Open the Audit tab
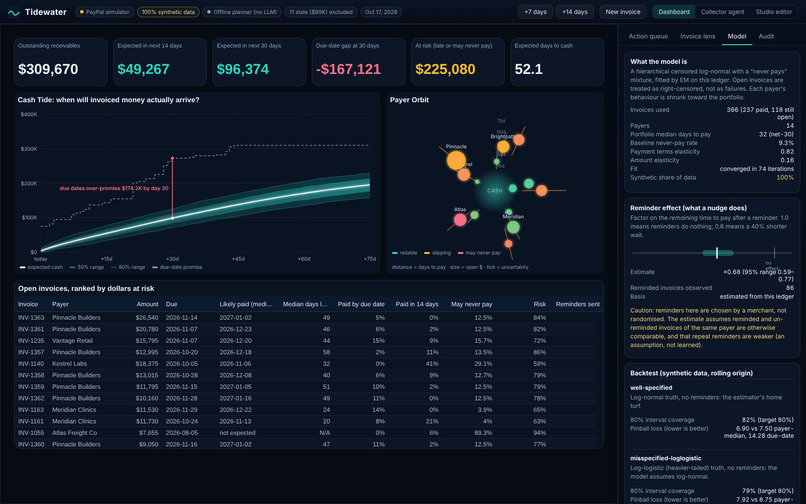 (x=766, y=37)
